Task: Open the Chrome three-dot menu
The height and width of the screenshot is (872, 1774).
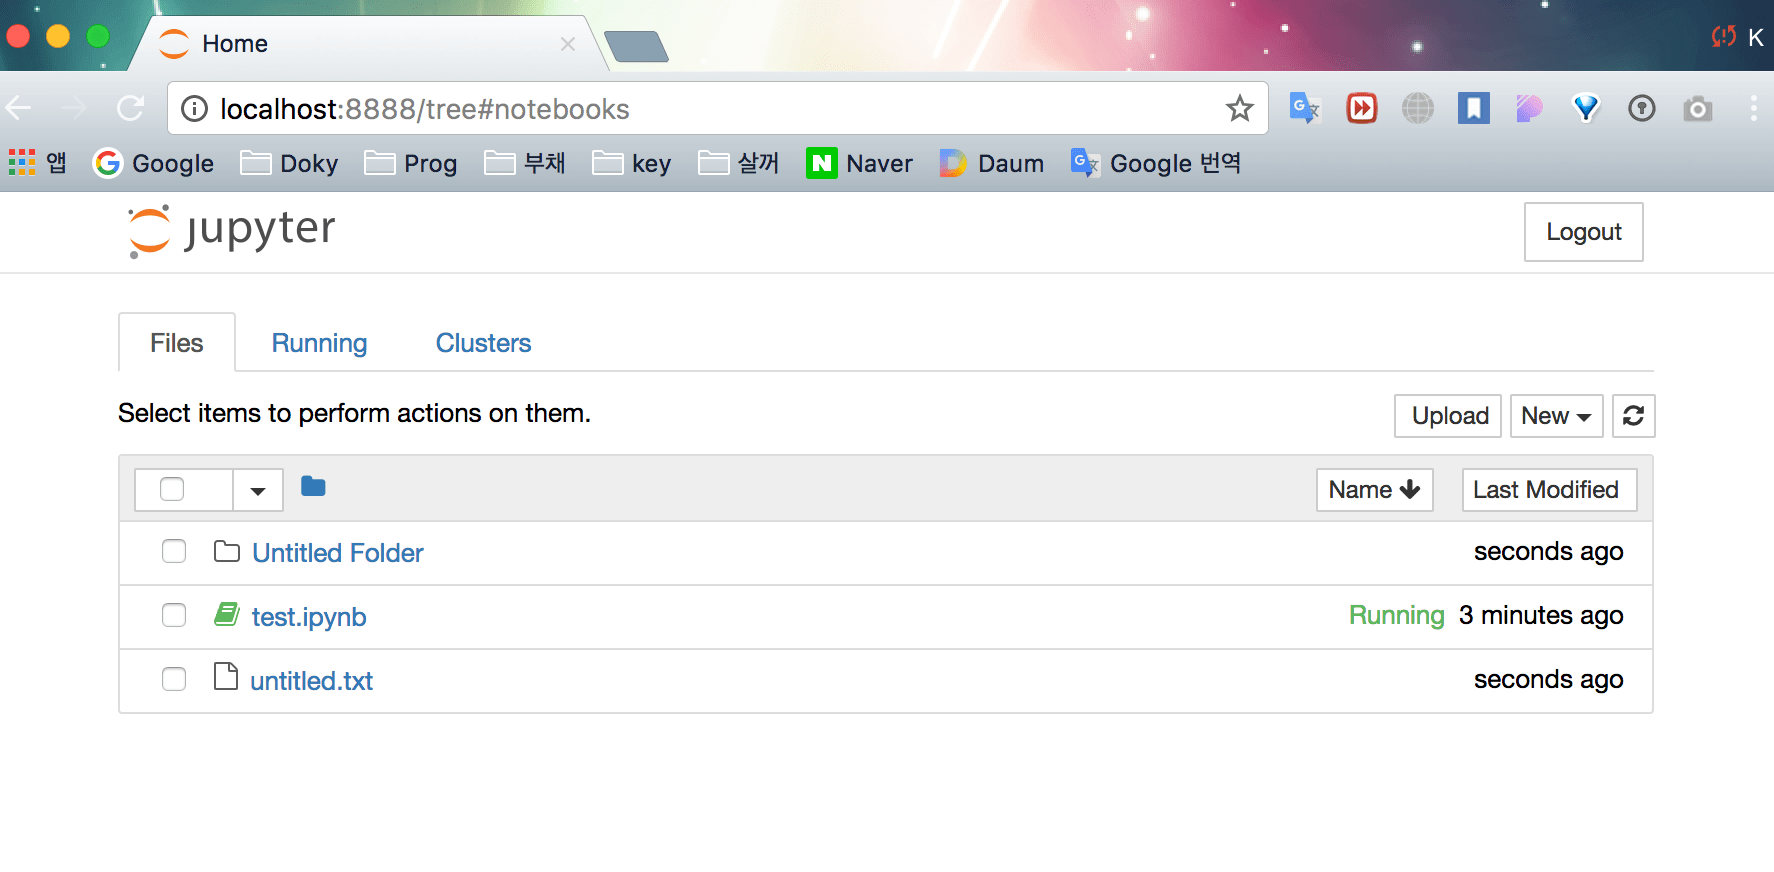Action: (1753, 108)
